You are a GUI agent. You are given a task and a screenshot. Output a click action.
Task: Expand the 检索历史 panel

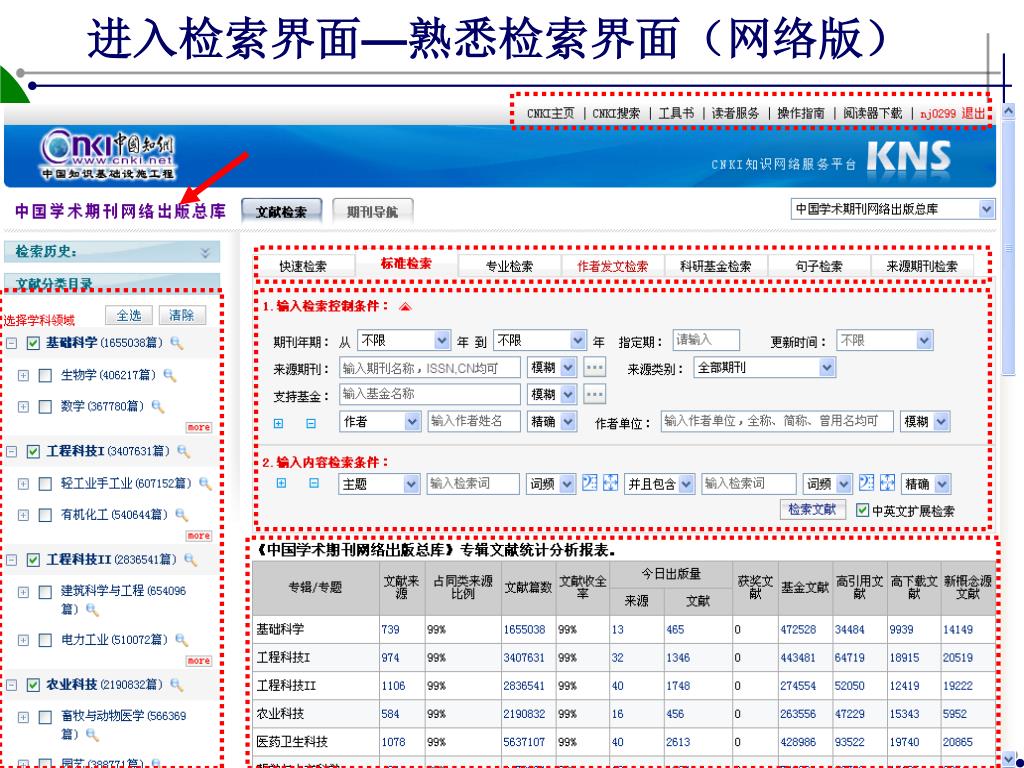point(205,253)
